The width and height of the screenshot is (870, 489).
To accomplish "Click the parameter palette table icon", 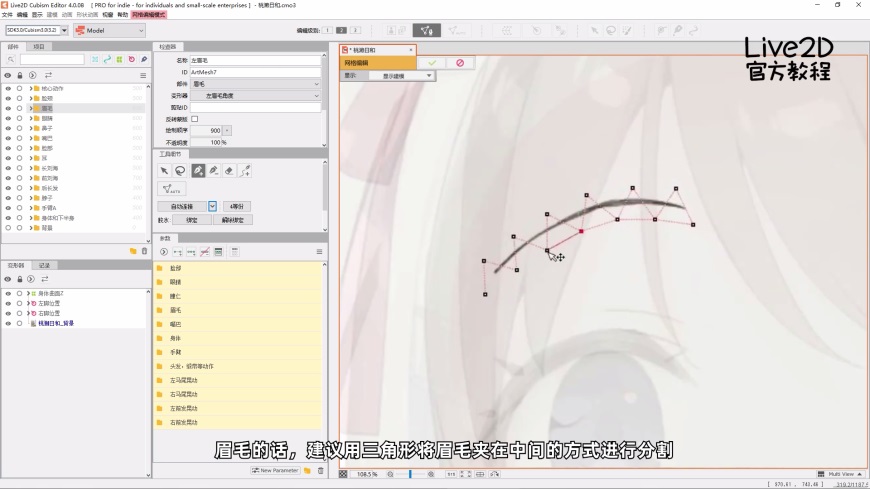I will 219,252.
